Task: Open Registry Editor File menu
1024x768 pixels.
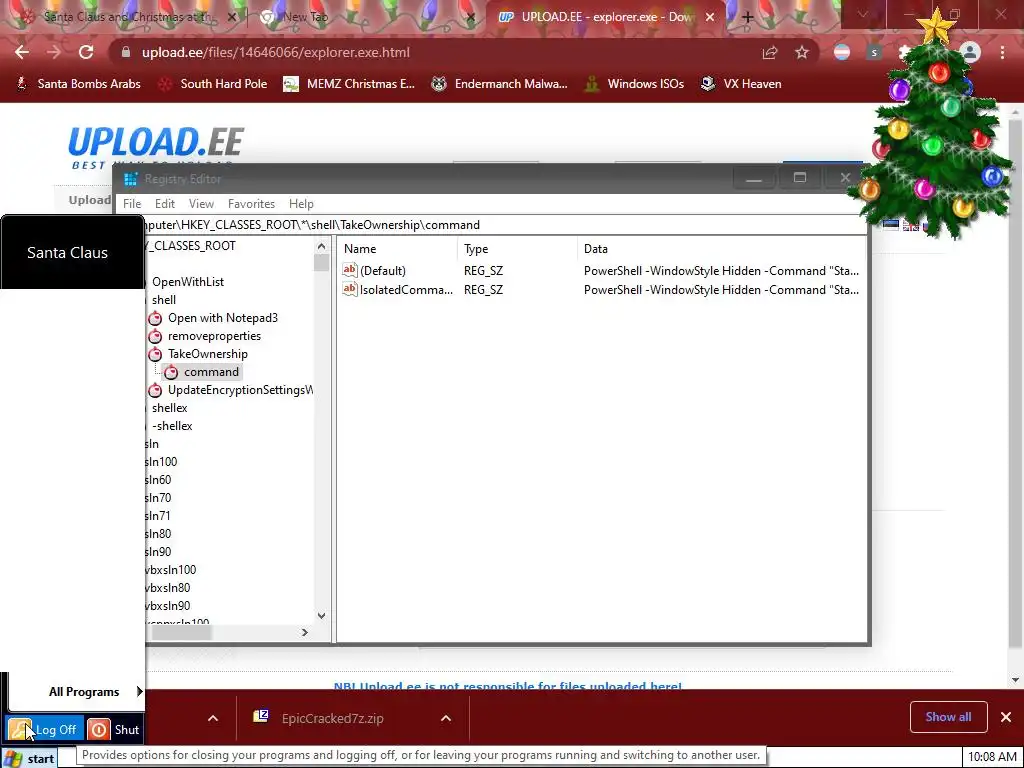Action: click(132, 204)
